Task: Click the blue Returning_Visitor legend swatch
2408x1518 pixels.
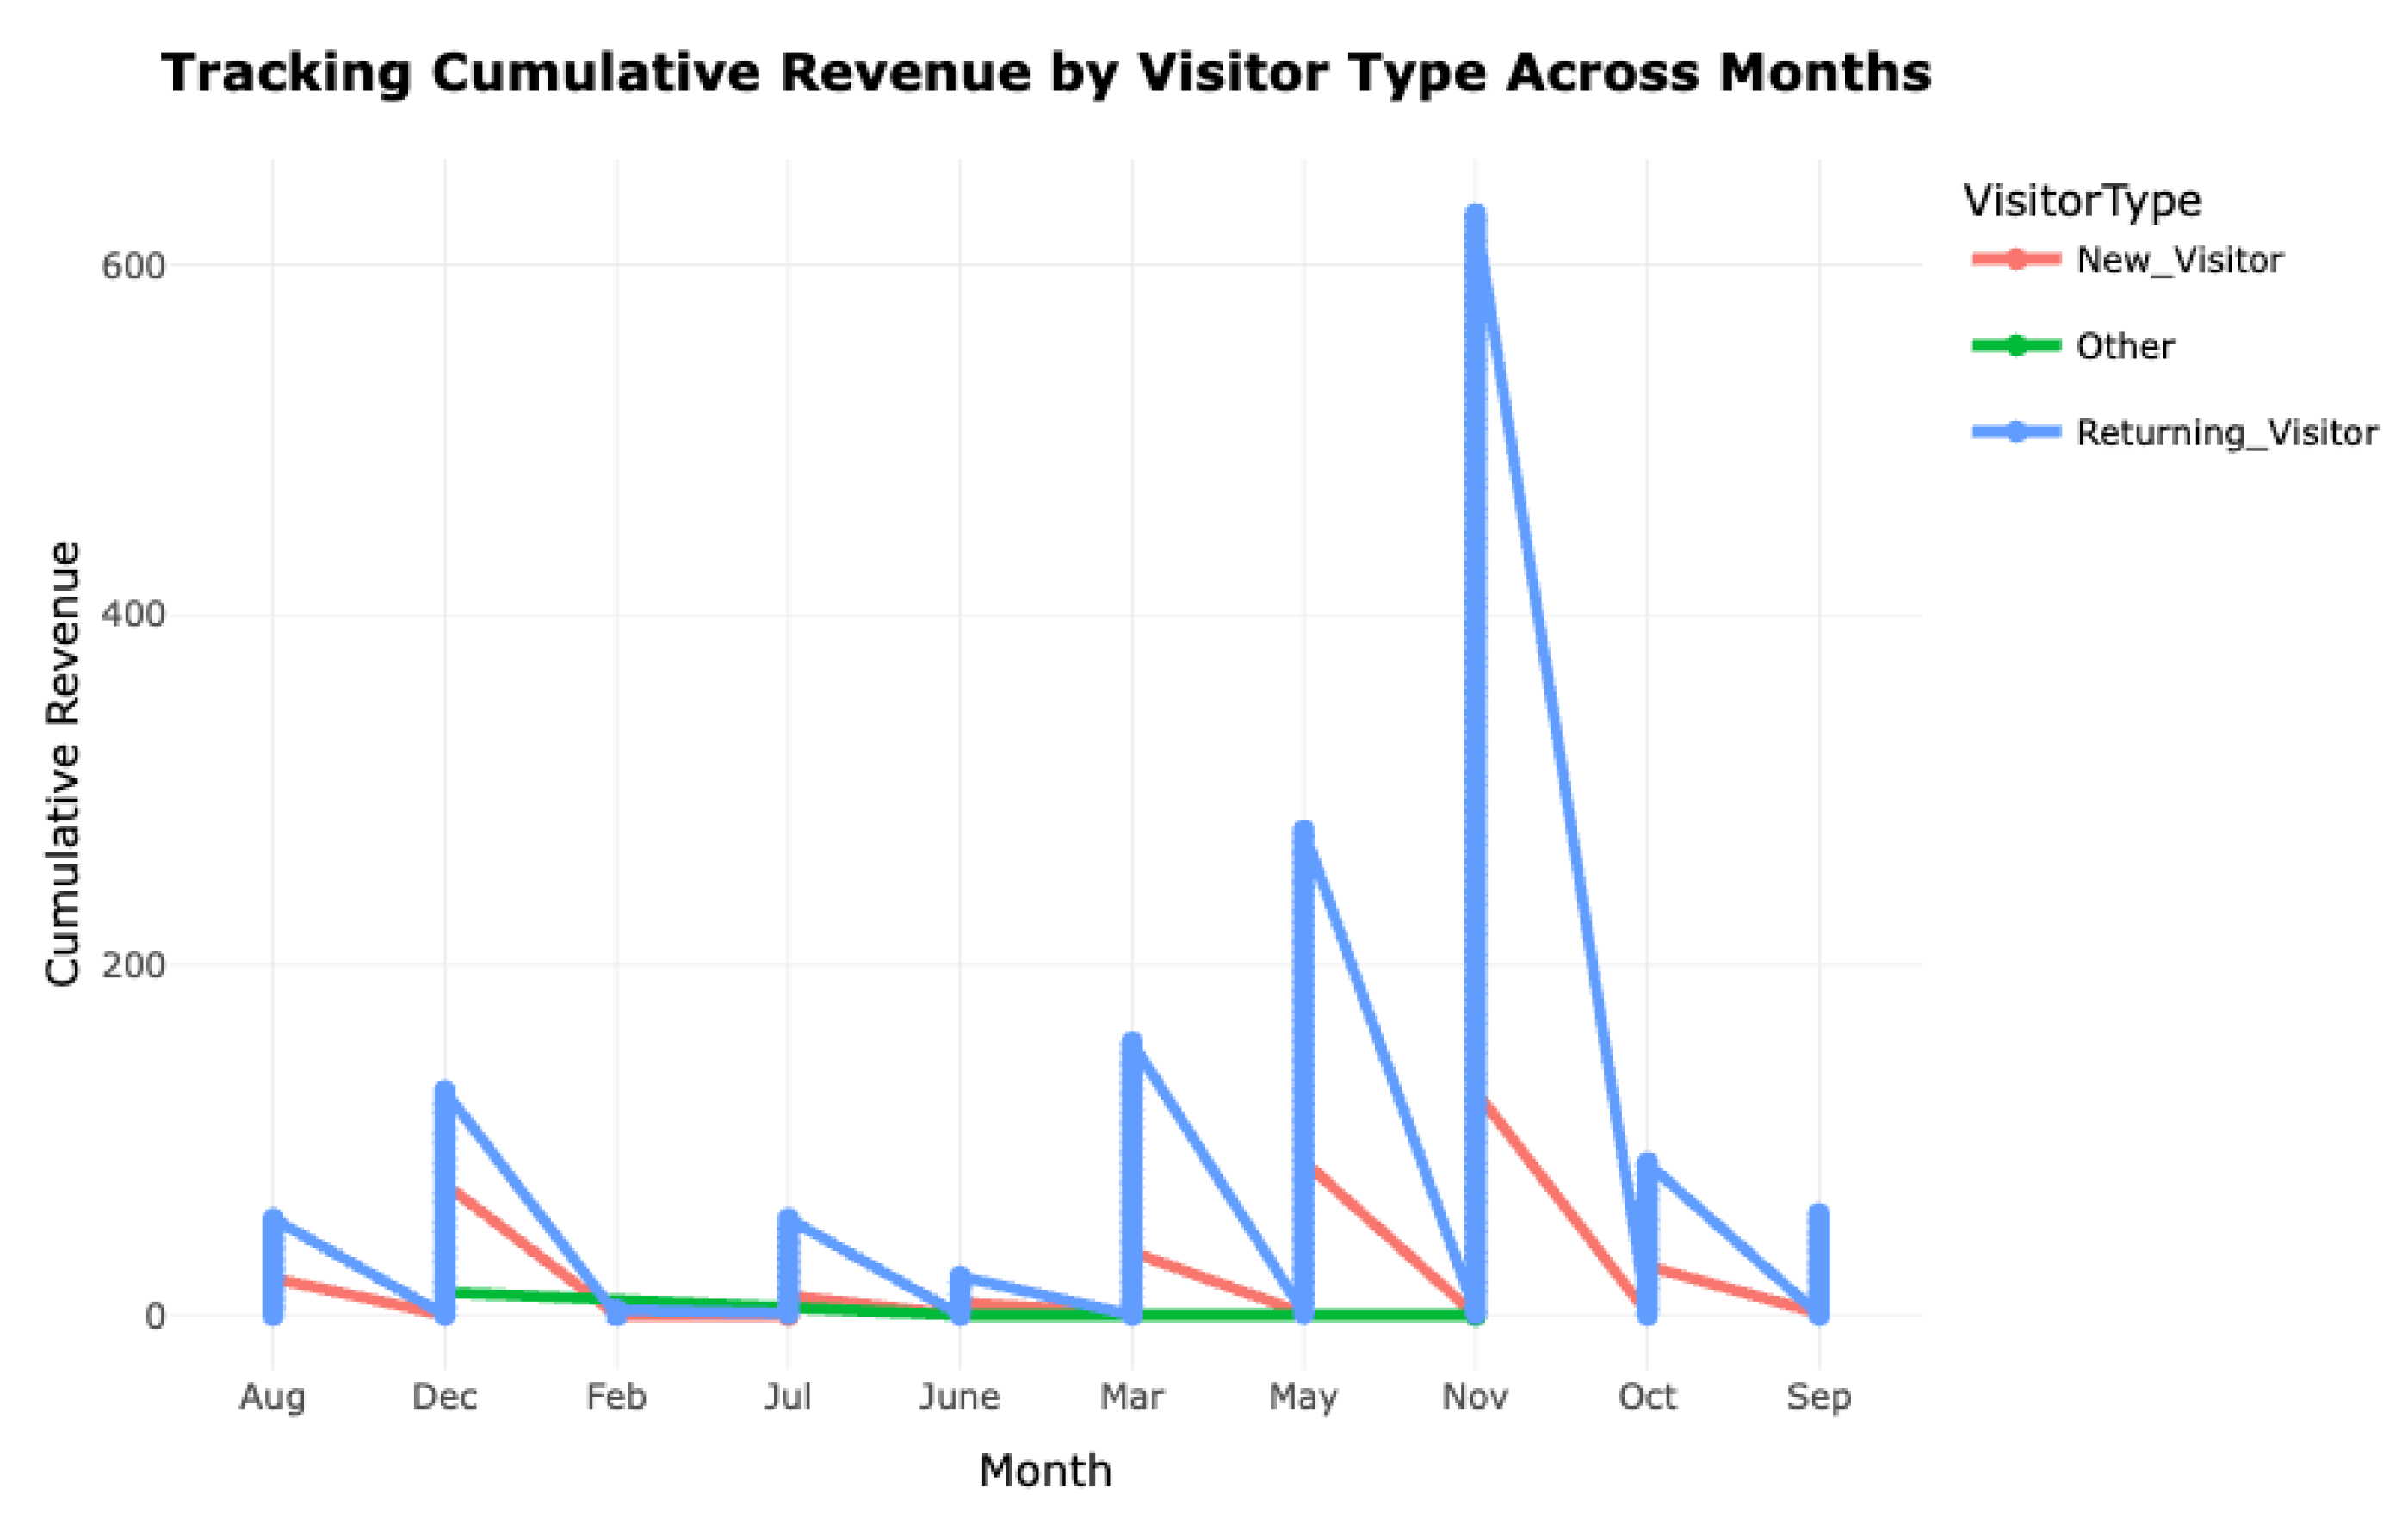Action: (x=2016, y=432)
